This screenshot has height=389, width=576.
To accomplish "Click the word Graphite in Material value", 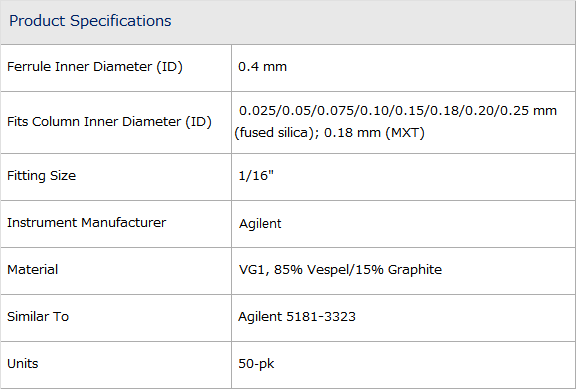I will pyautogui.click(x=415, y=270).
